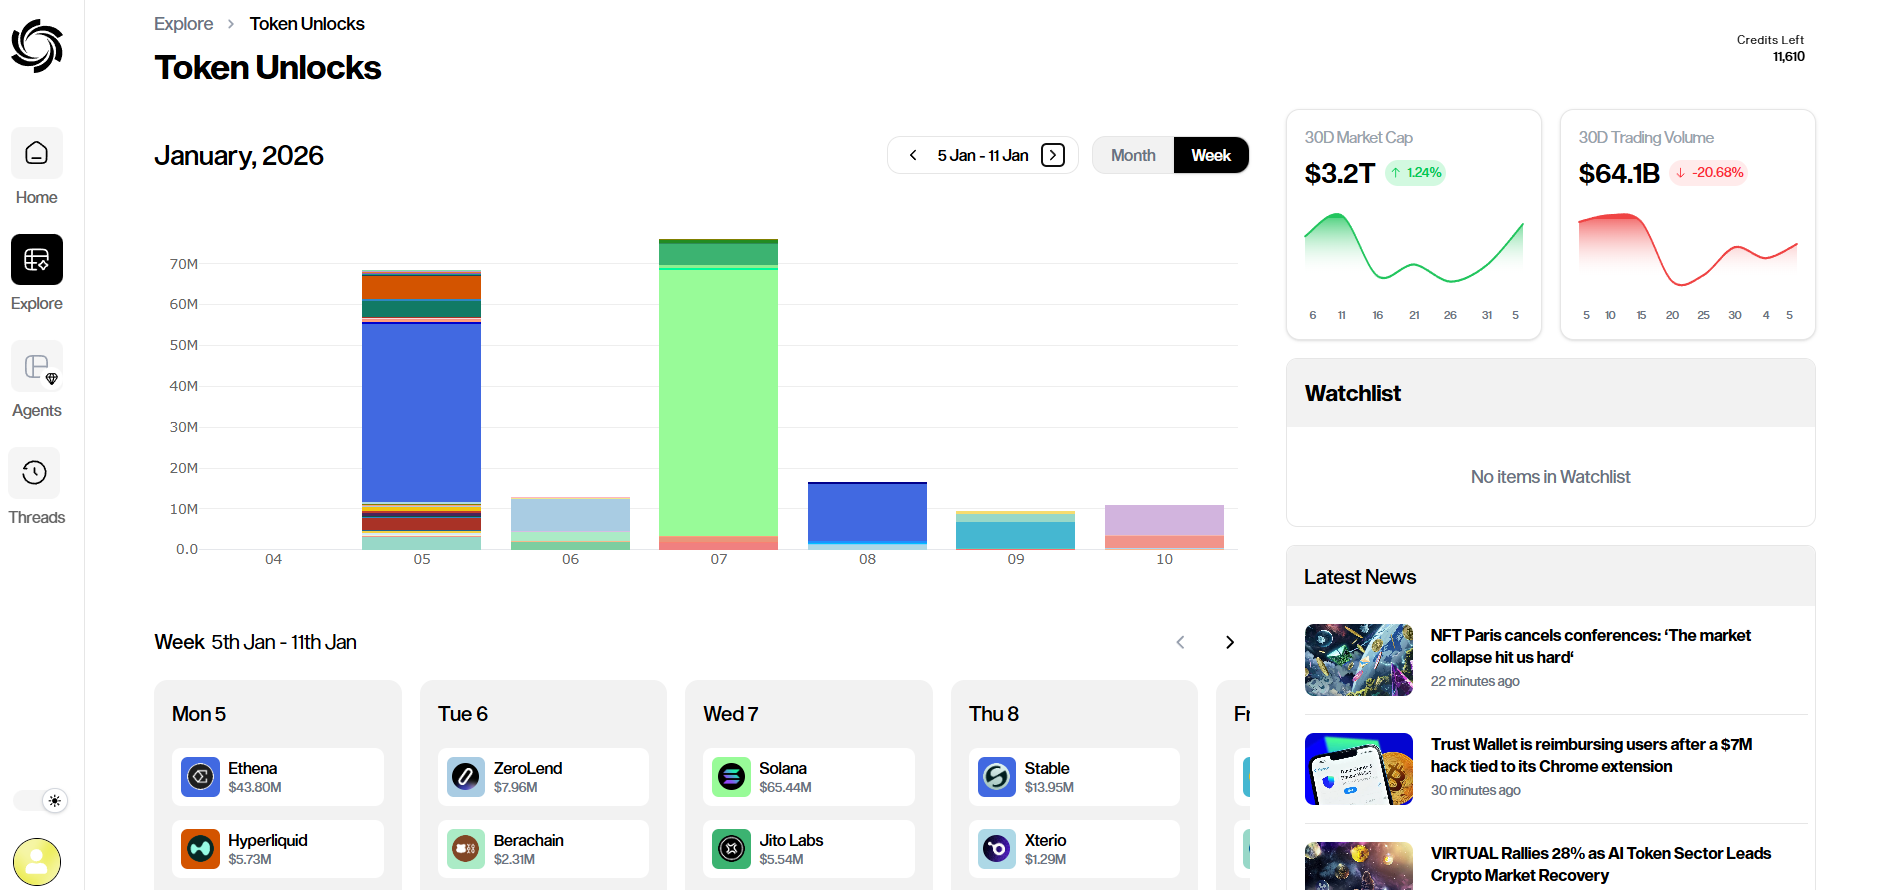Click the Tue 6 day heading
This screenshot has height=890, width=1895.
point(463,714)
